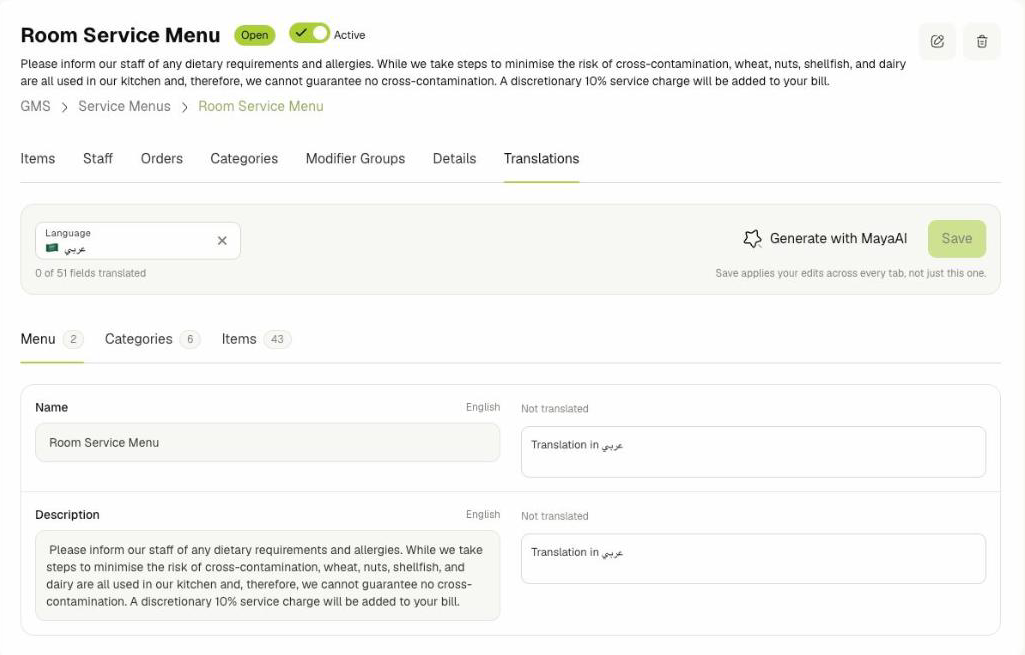Click the Arabic flag icon
This screenshot has width=1025, height=655.
pos(52,248)
